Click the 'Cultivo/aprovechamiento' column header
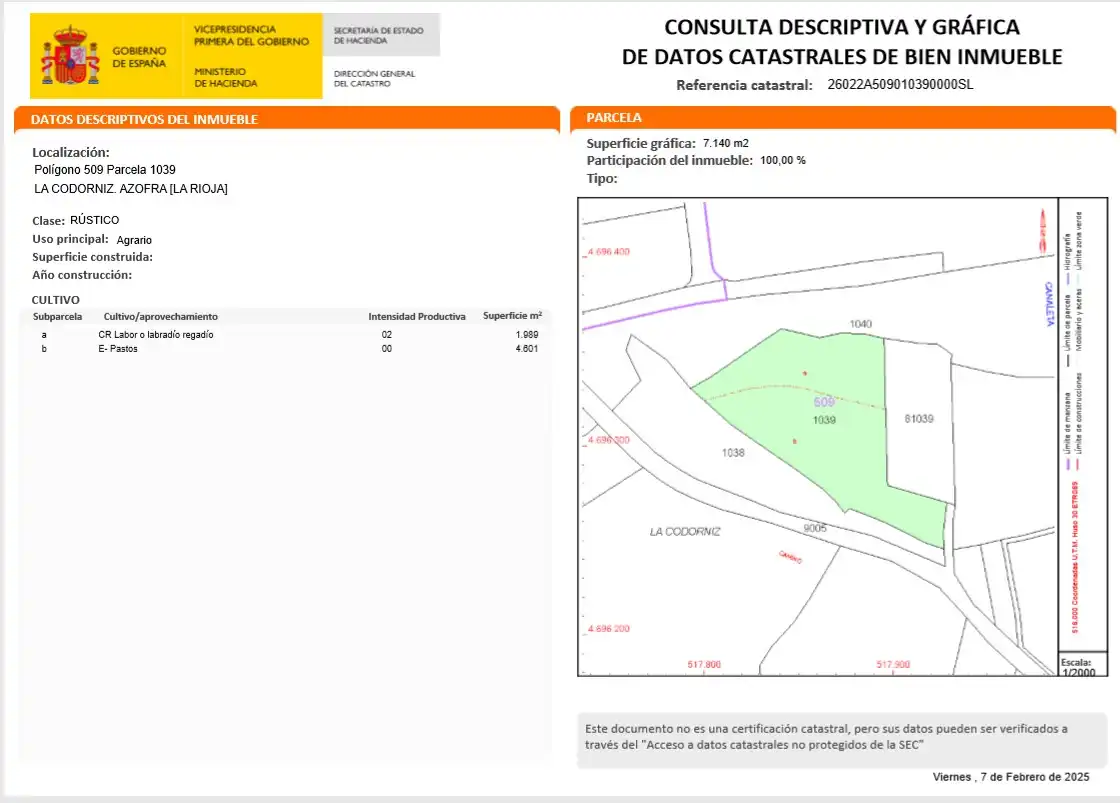The height and width of the screenshot is (803, 1120). click(161, 316)
